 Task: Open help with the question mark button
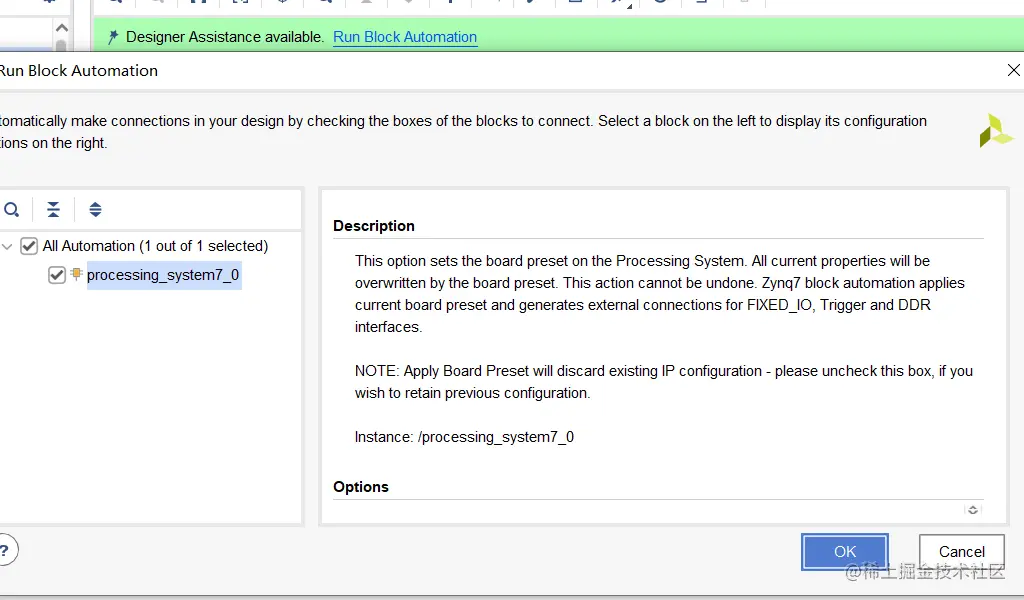pyautogui.click(x=5, y=550)
